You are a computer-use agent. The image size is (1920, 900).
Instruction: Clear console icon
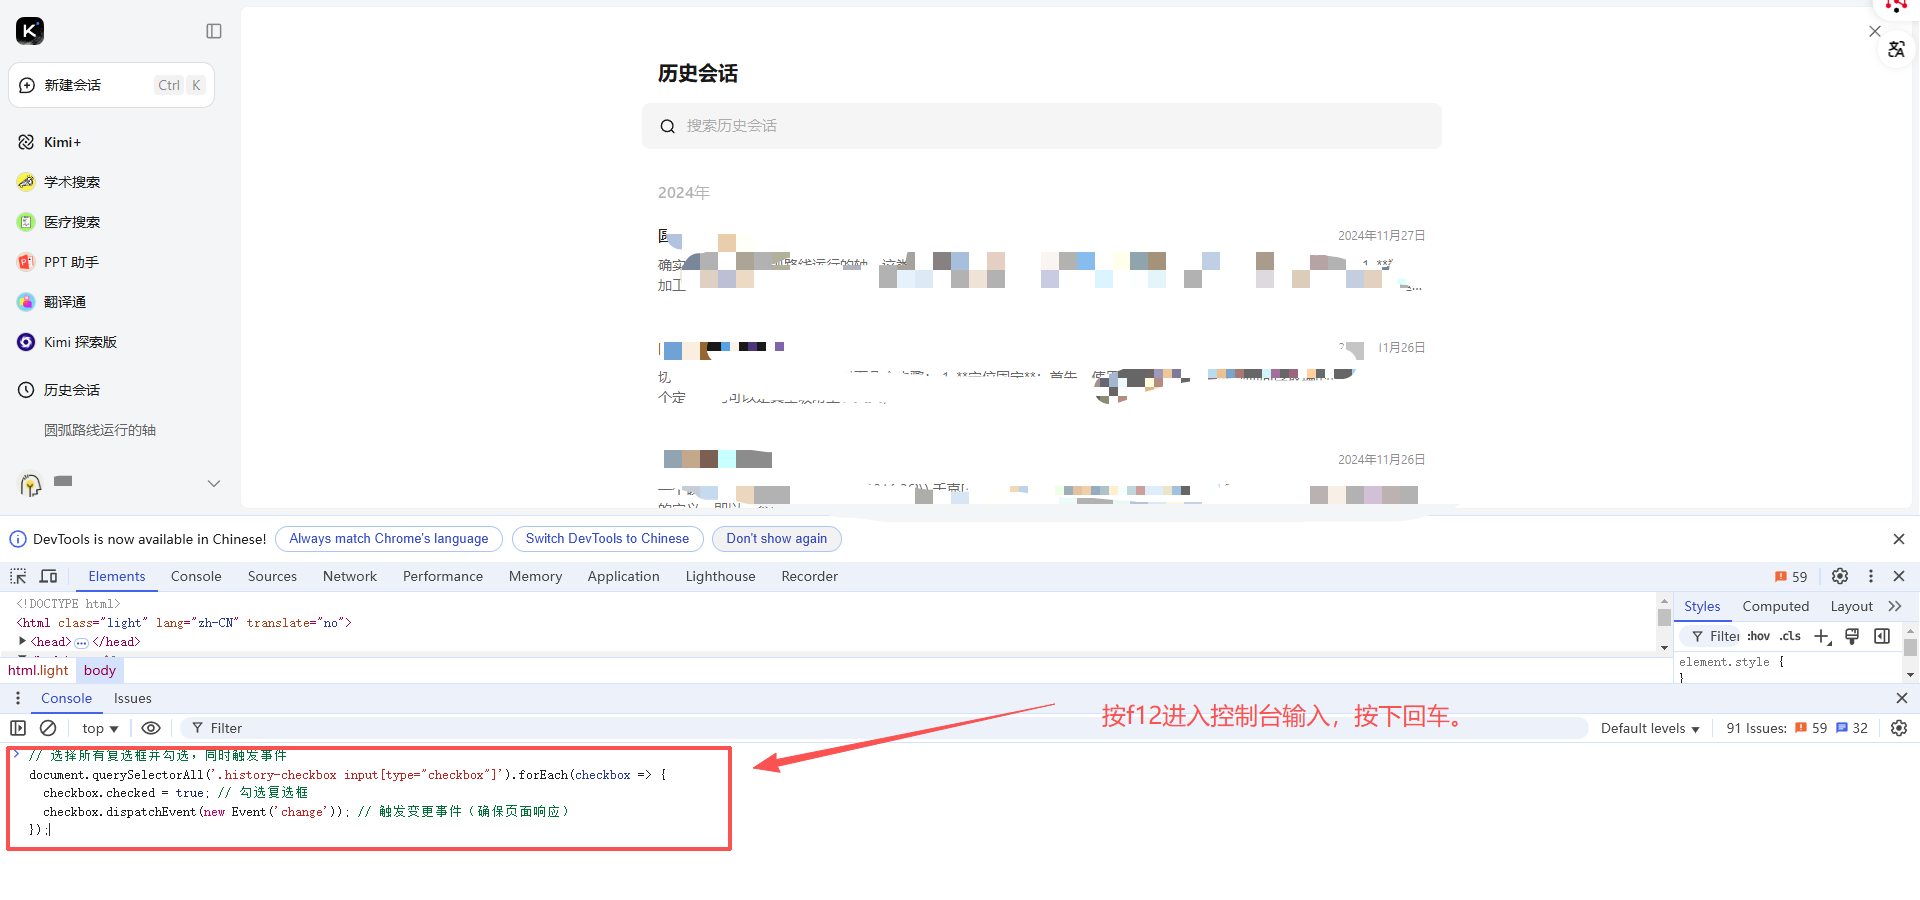coord(48,728)
